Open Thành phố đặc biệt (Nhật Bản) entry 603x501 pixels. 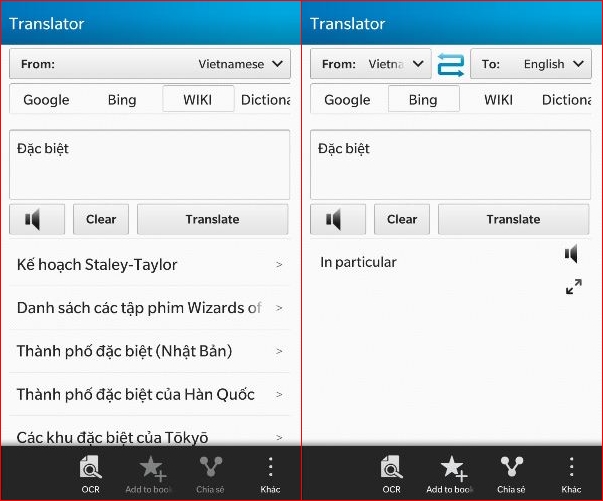pos(150,351)
